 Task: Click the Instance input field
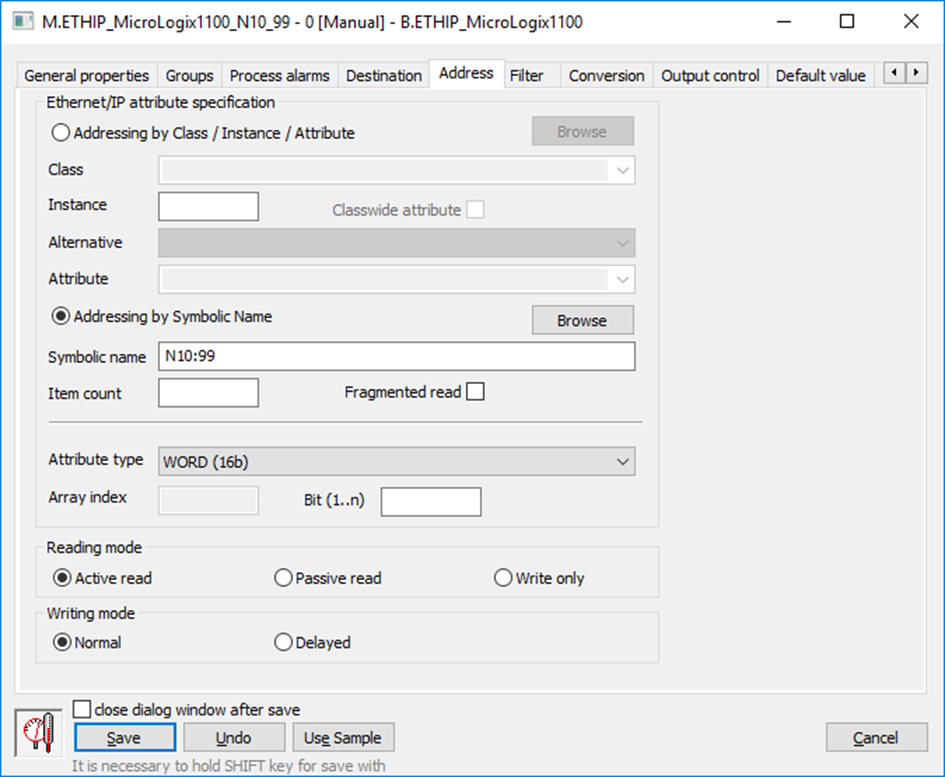[209, 207]
